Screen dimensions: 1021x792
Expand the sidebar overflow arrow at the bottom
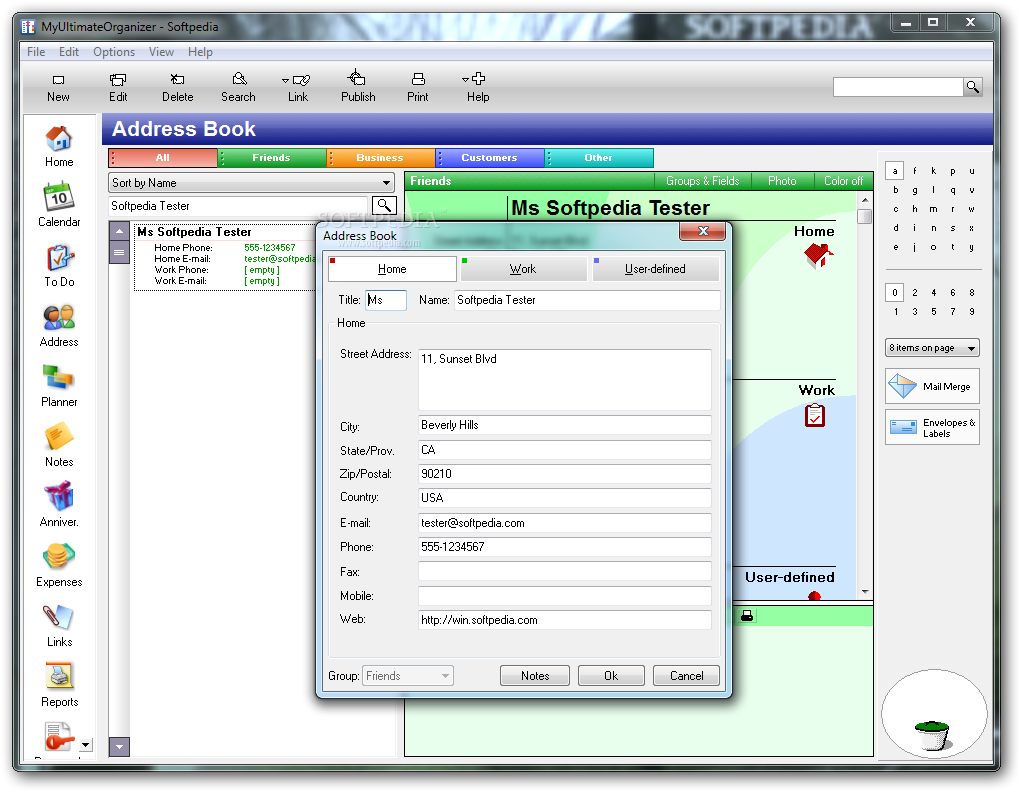[85, 744]
